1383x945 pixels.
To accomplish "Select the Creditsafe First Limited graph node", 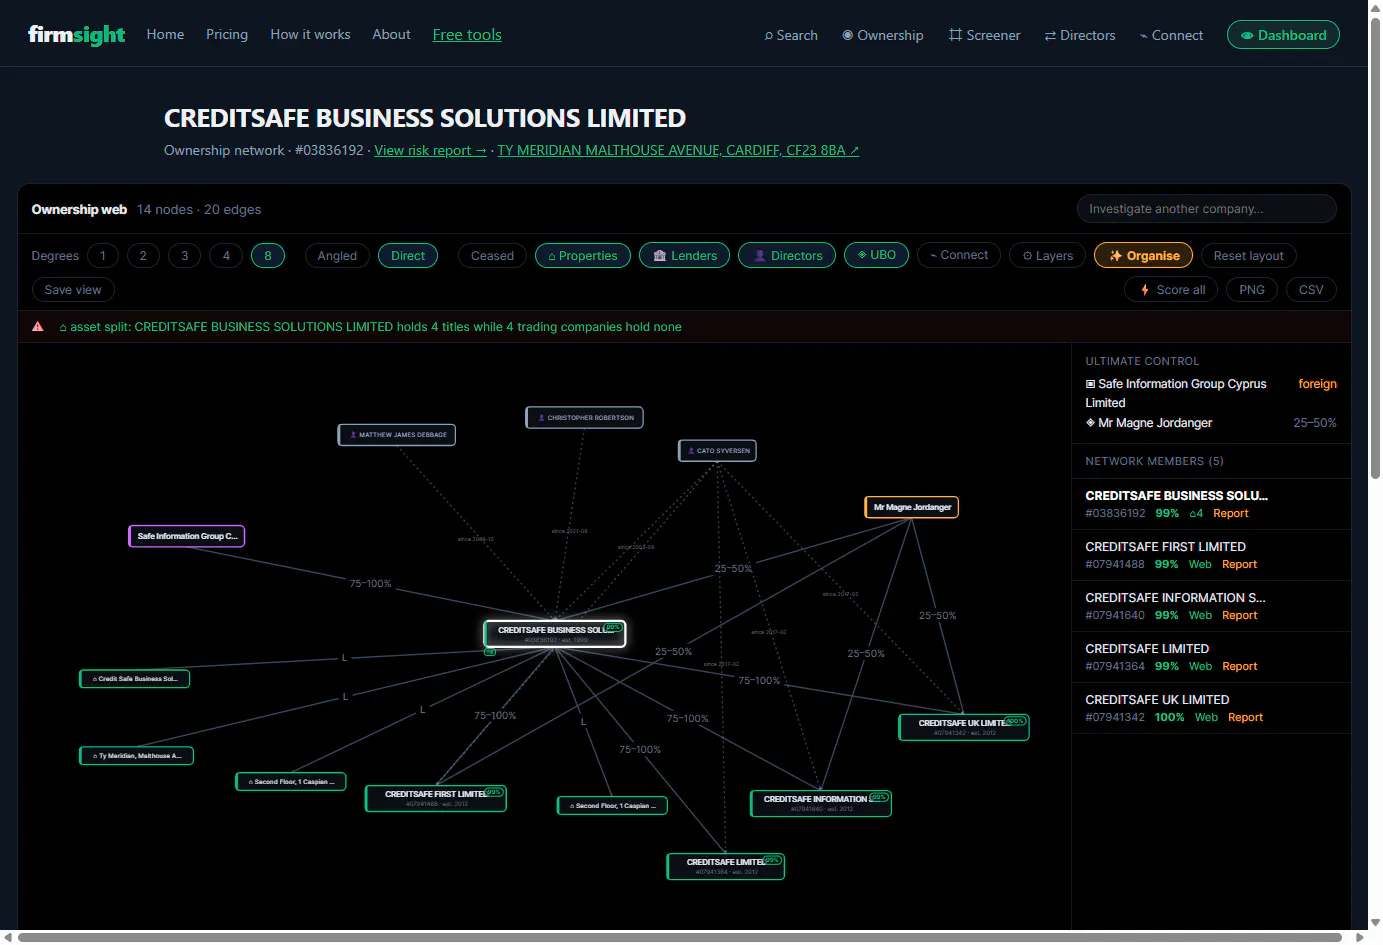I will 436,798.
